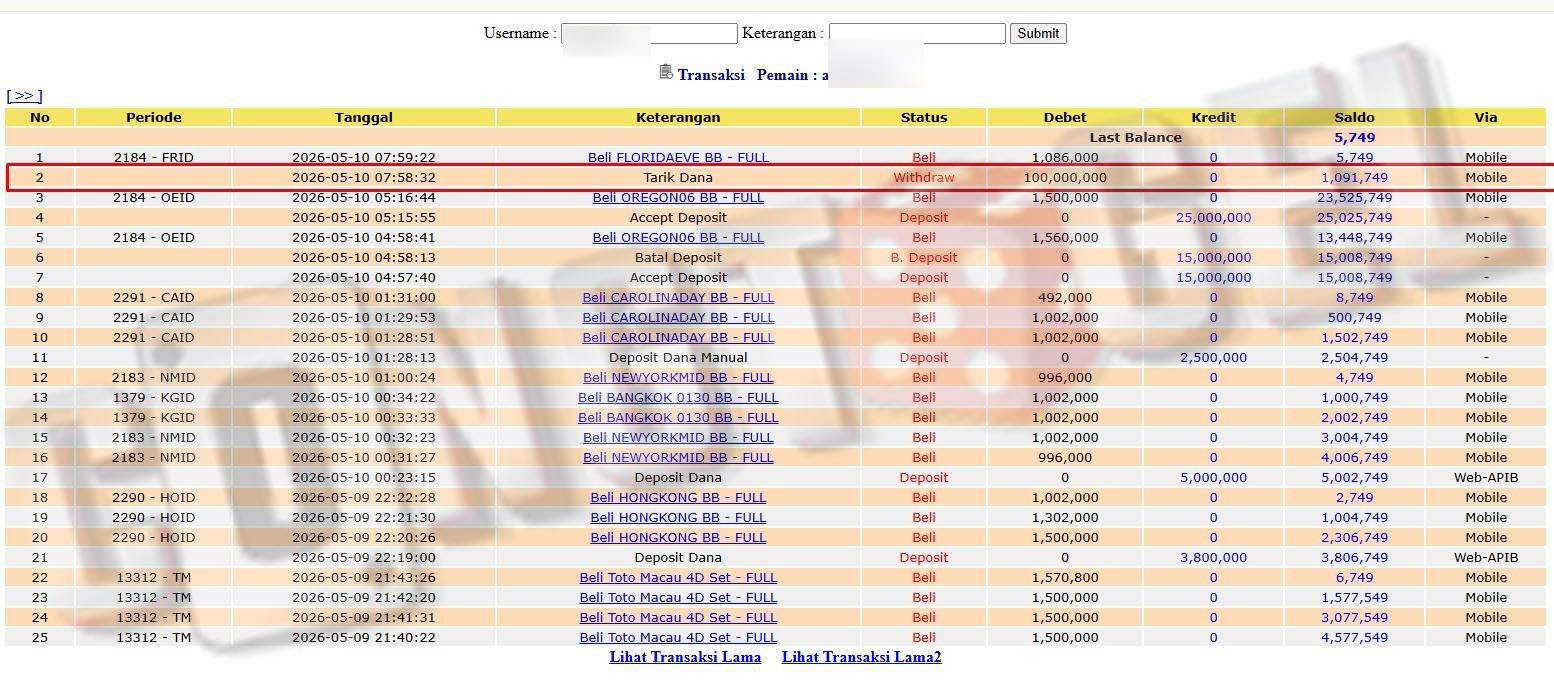Click the Last Balance value 5,749
The image size is (1554, 700).
[x=1354, y=137]
